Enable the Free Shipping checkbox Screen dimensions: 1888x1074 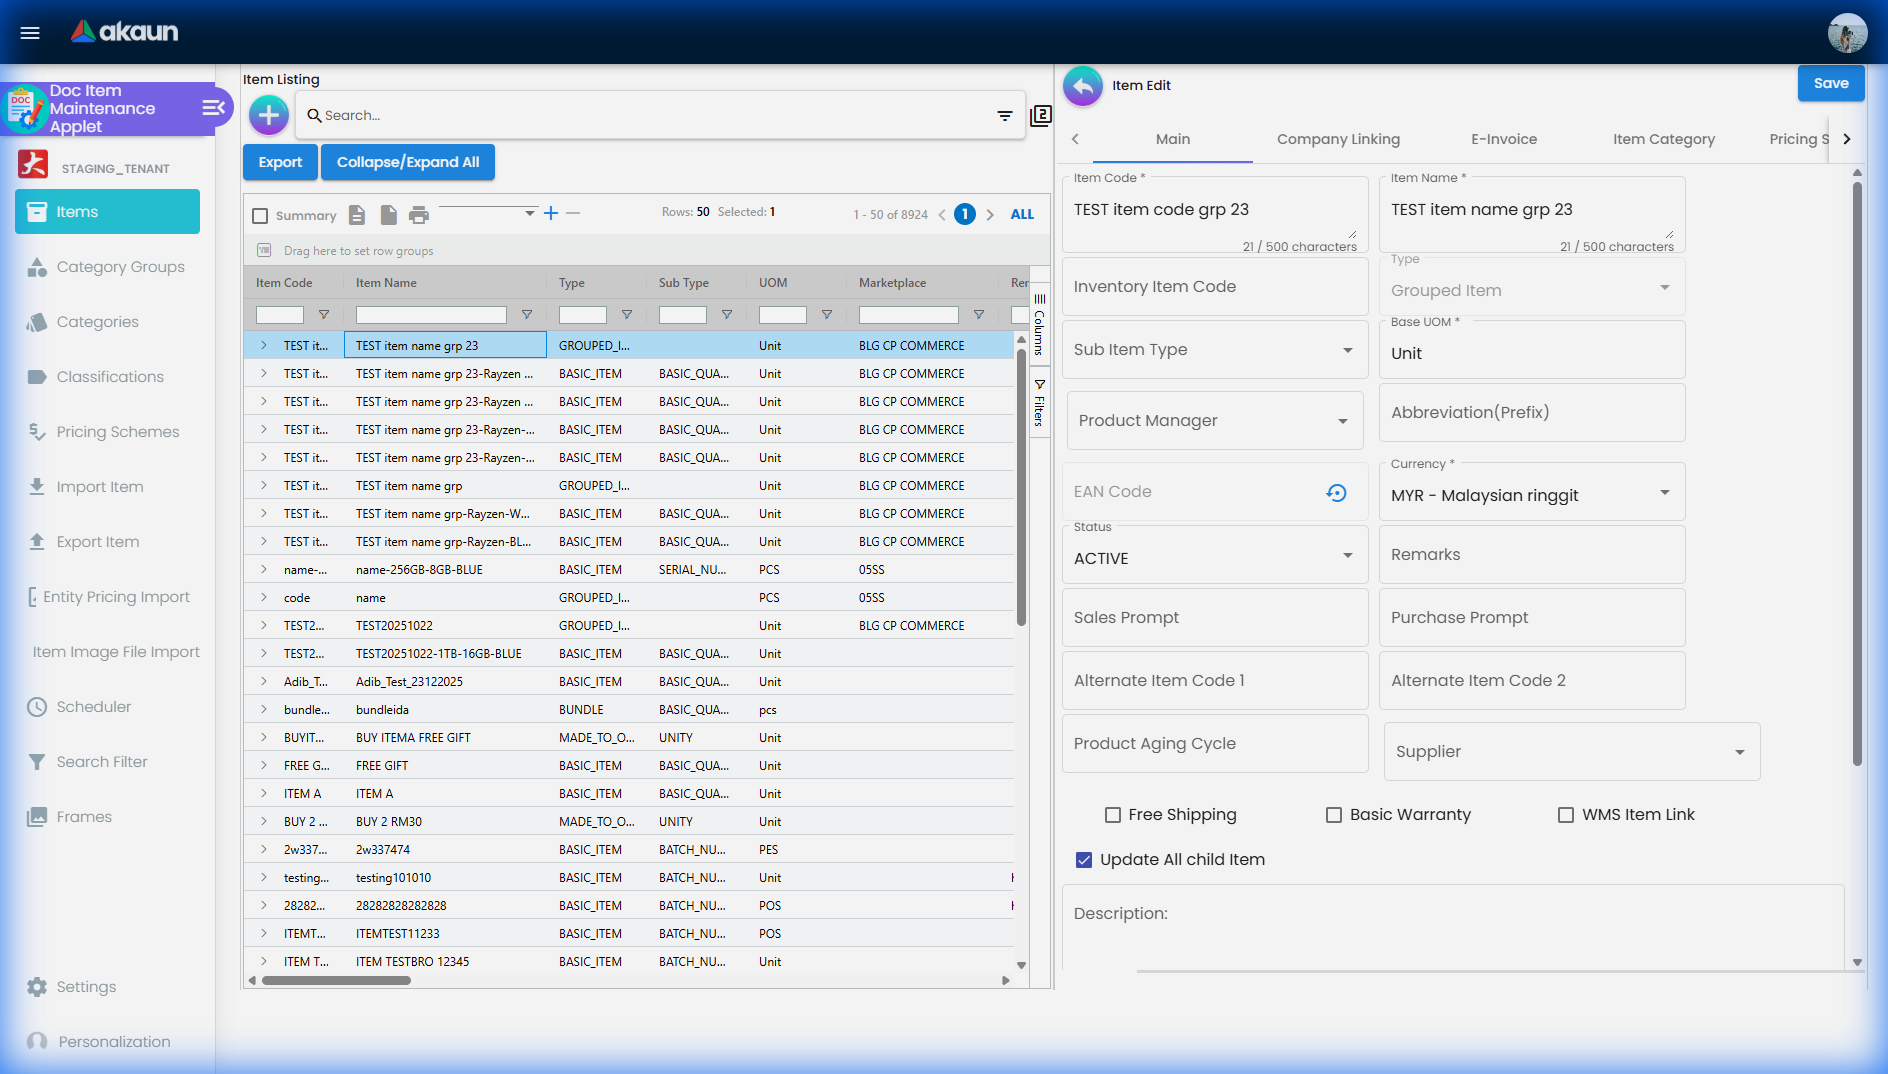pyautogui.click(x=1112, y=815)
